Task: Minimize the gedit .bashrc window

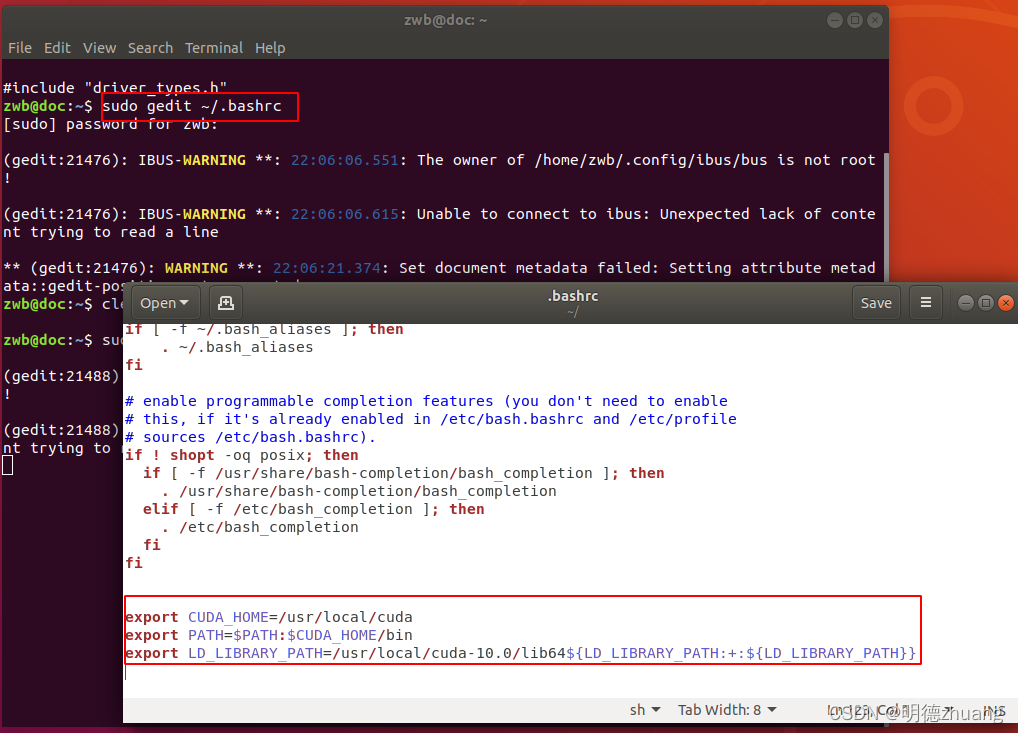Action: coord(965,303)
